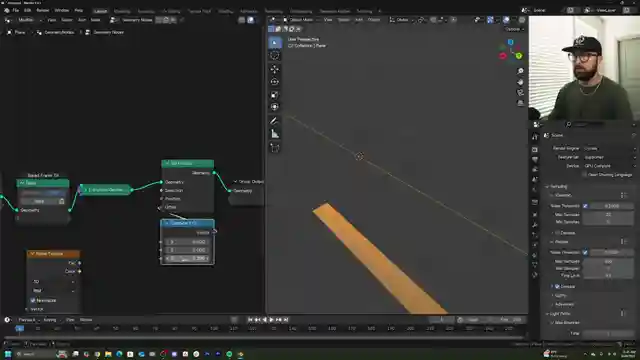The width and height of the screenshot is (640, 360).
Task: Select the Transform tool in viewport toolbar
Action: click(275, 107)
